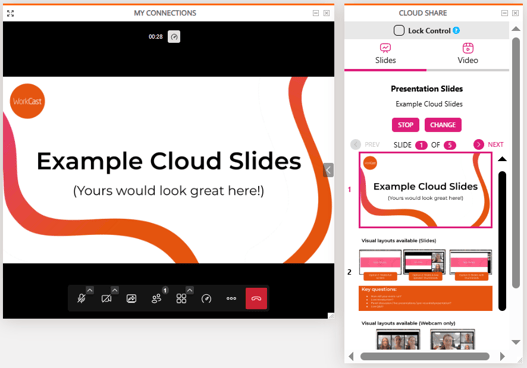The height and width of the screenshot is (368, 527).
Task: Minimize the Cloud Share panel
Action: click(504, 13)
